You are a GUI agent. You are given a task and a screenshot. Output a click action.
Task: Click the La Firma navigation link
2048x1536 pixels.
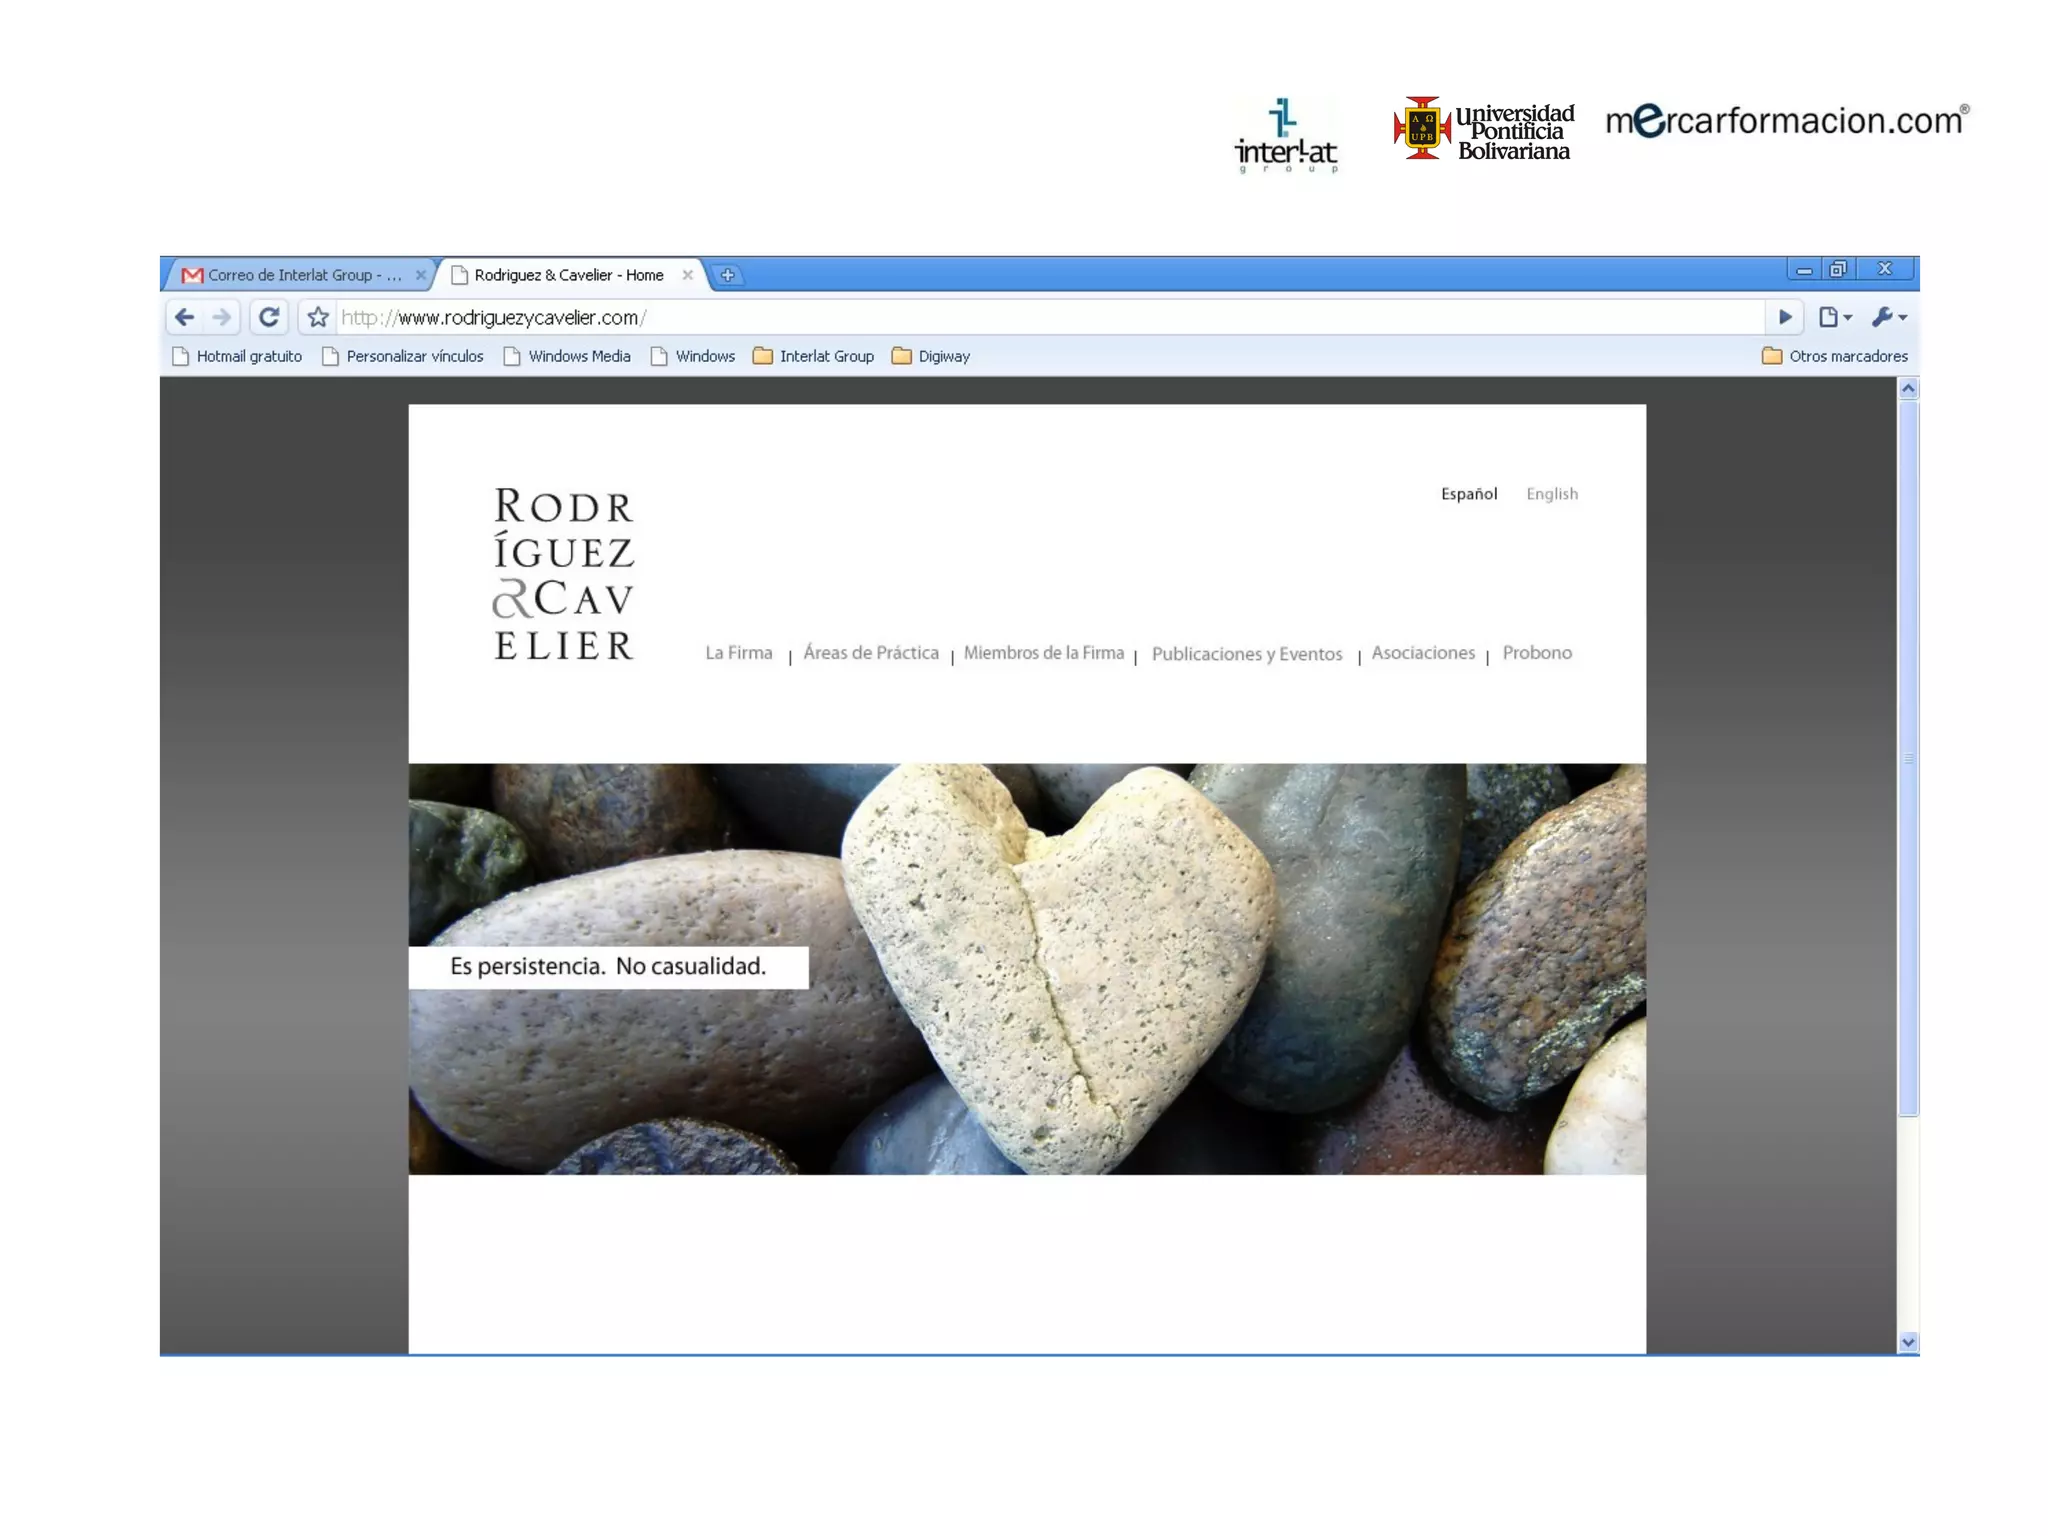pyautogui.click(x=738, y=653)
